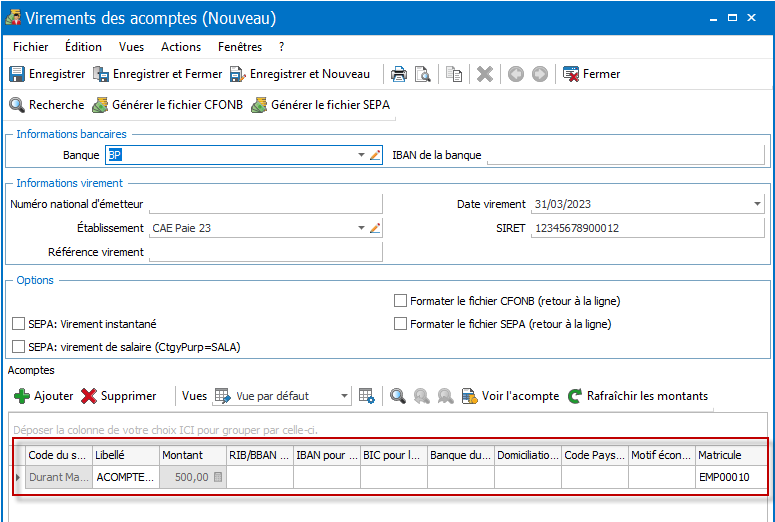Click the first greyed search-navigation icon

tap(422, 396)
